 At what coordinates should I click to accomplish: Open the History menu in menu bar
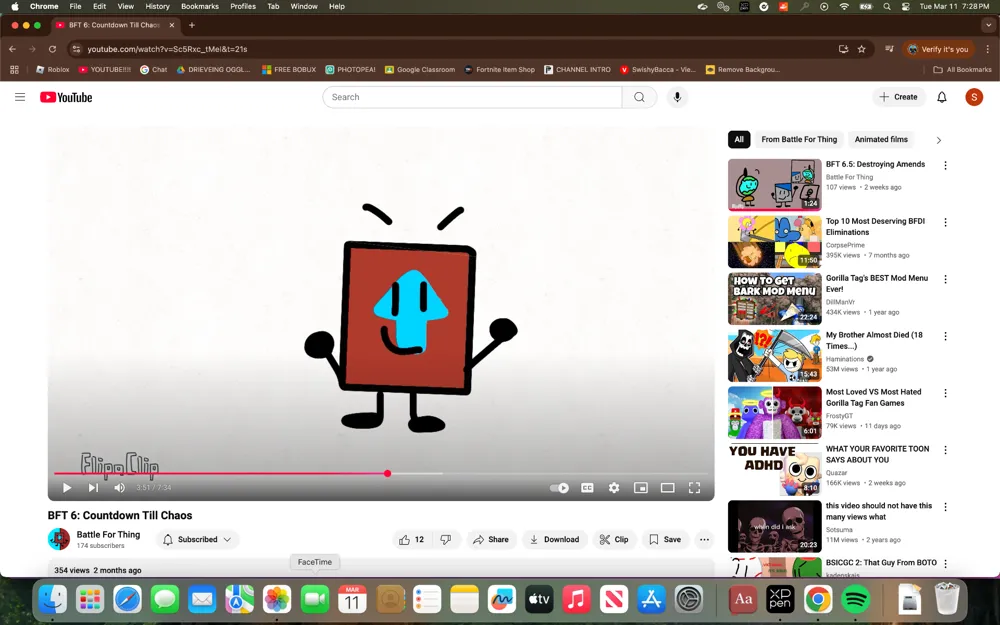[x=157, y=6]
